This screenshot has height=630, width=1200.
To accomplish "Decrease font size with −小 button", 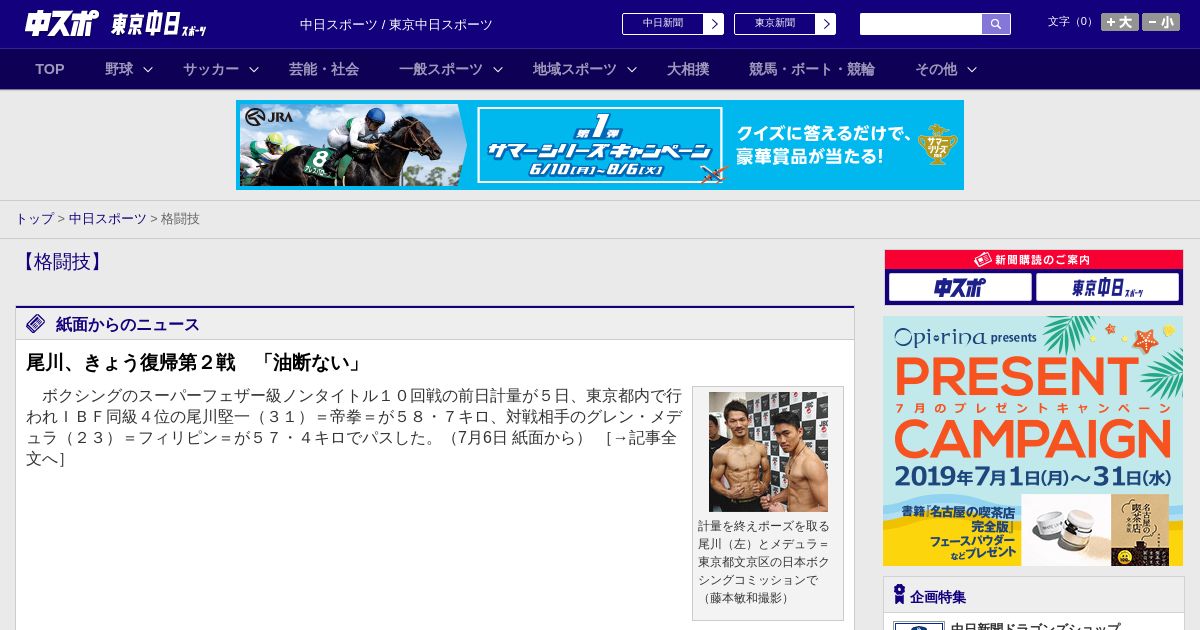I will coord(1161,22).
